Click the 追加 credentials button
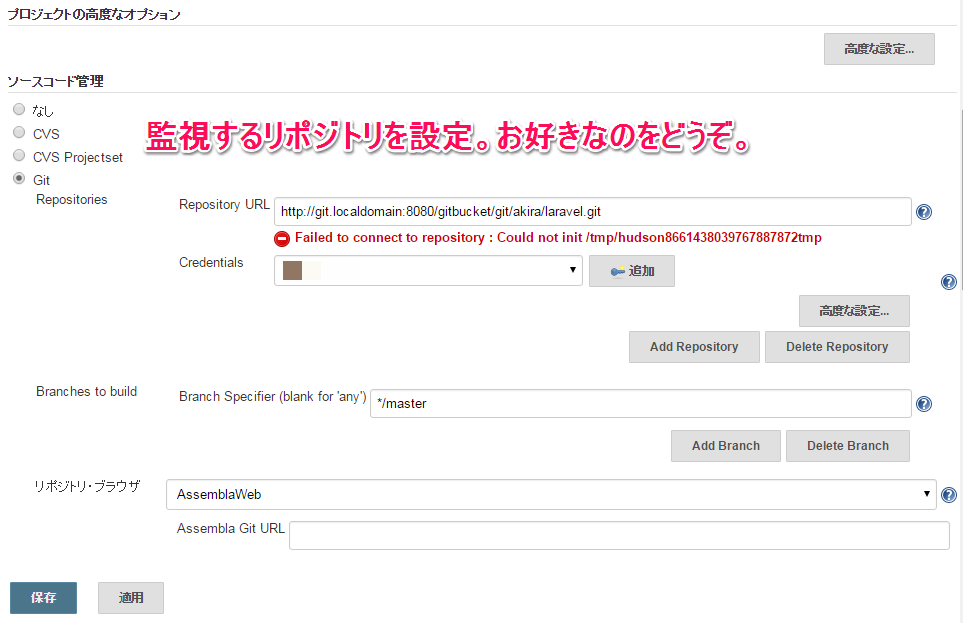The height and width of the screenshot is (623, 963). [x=631, y=271]
